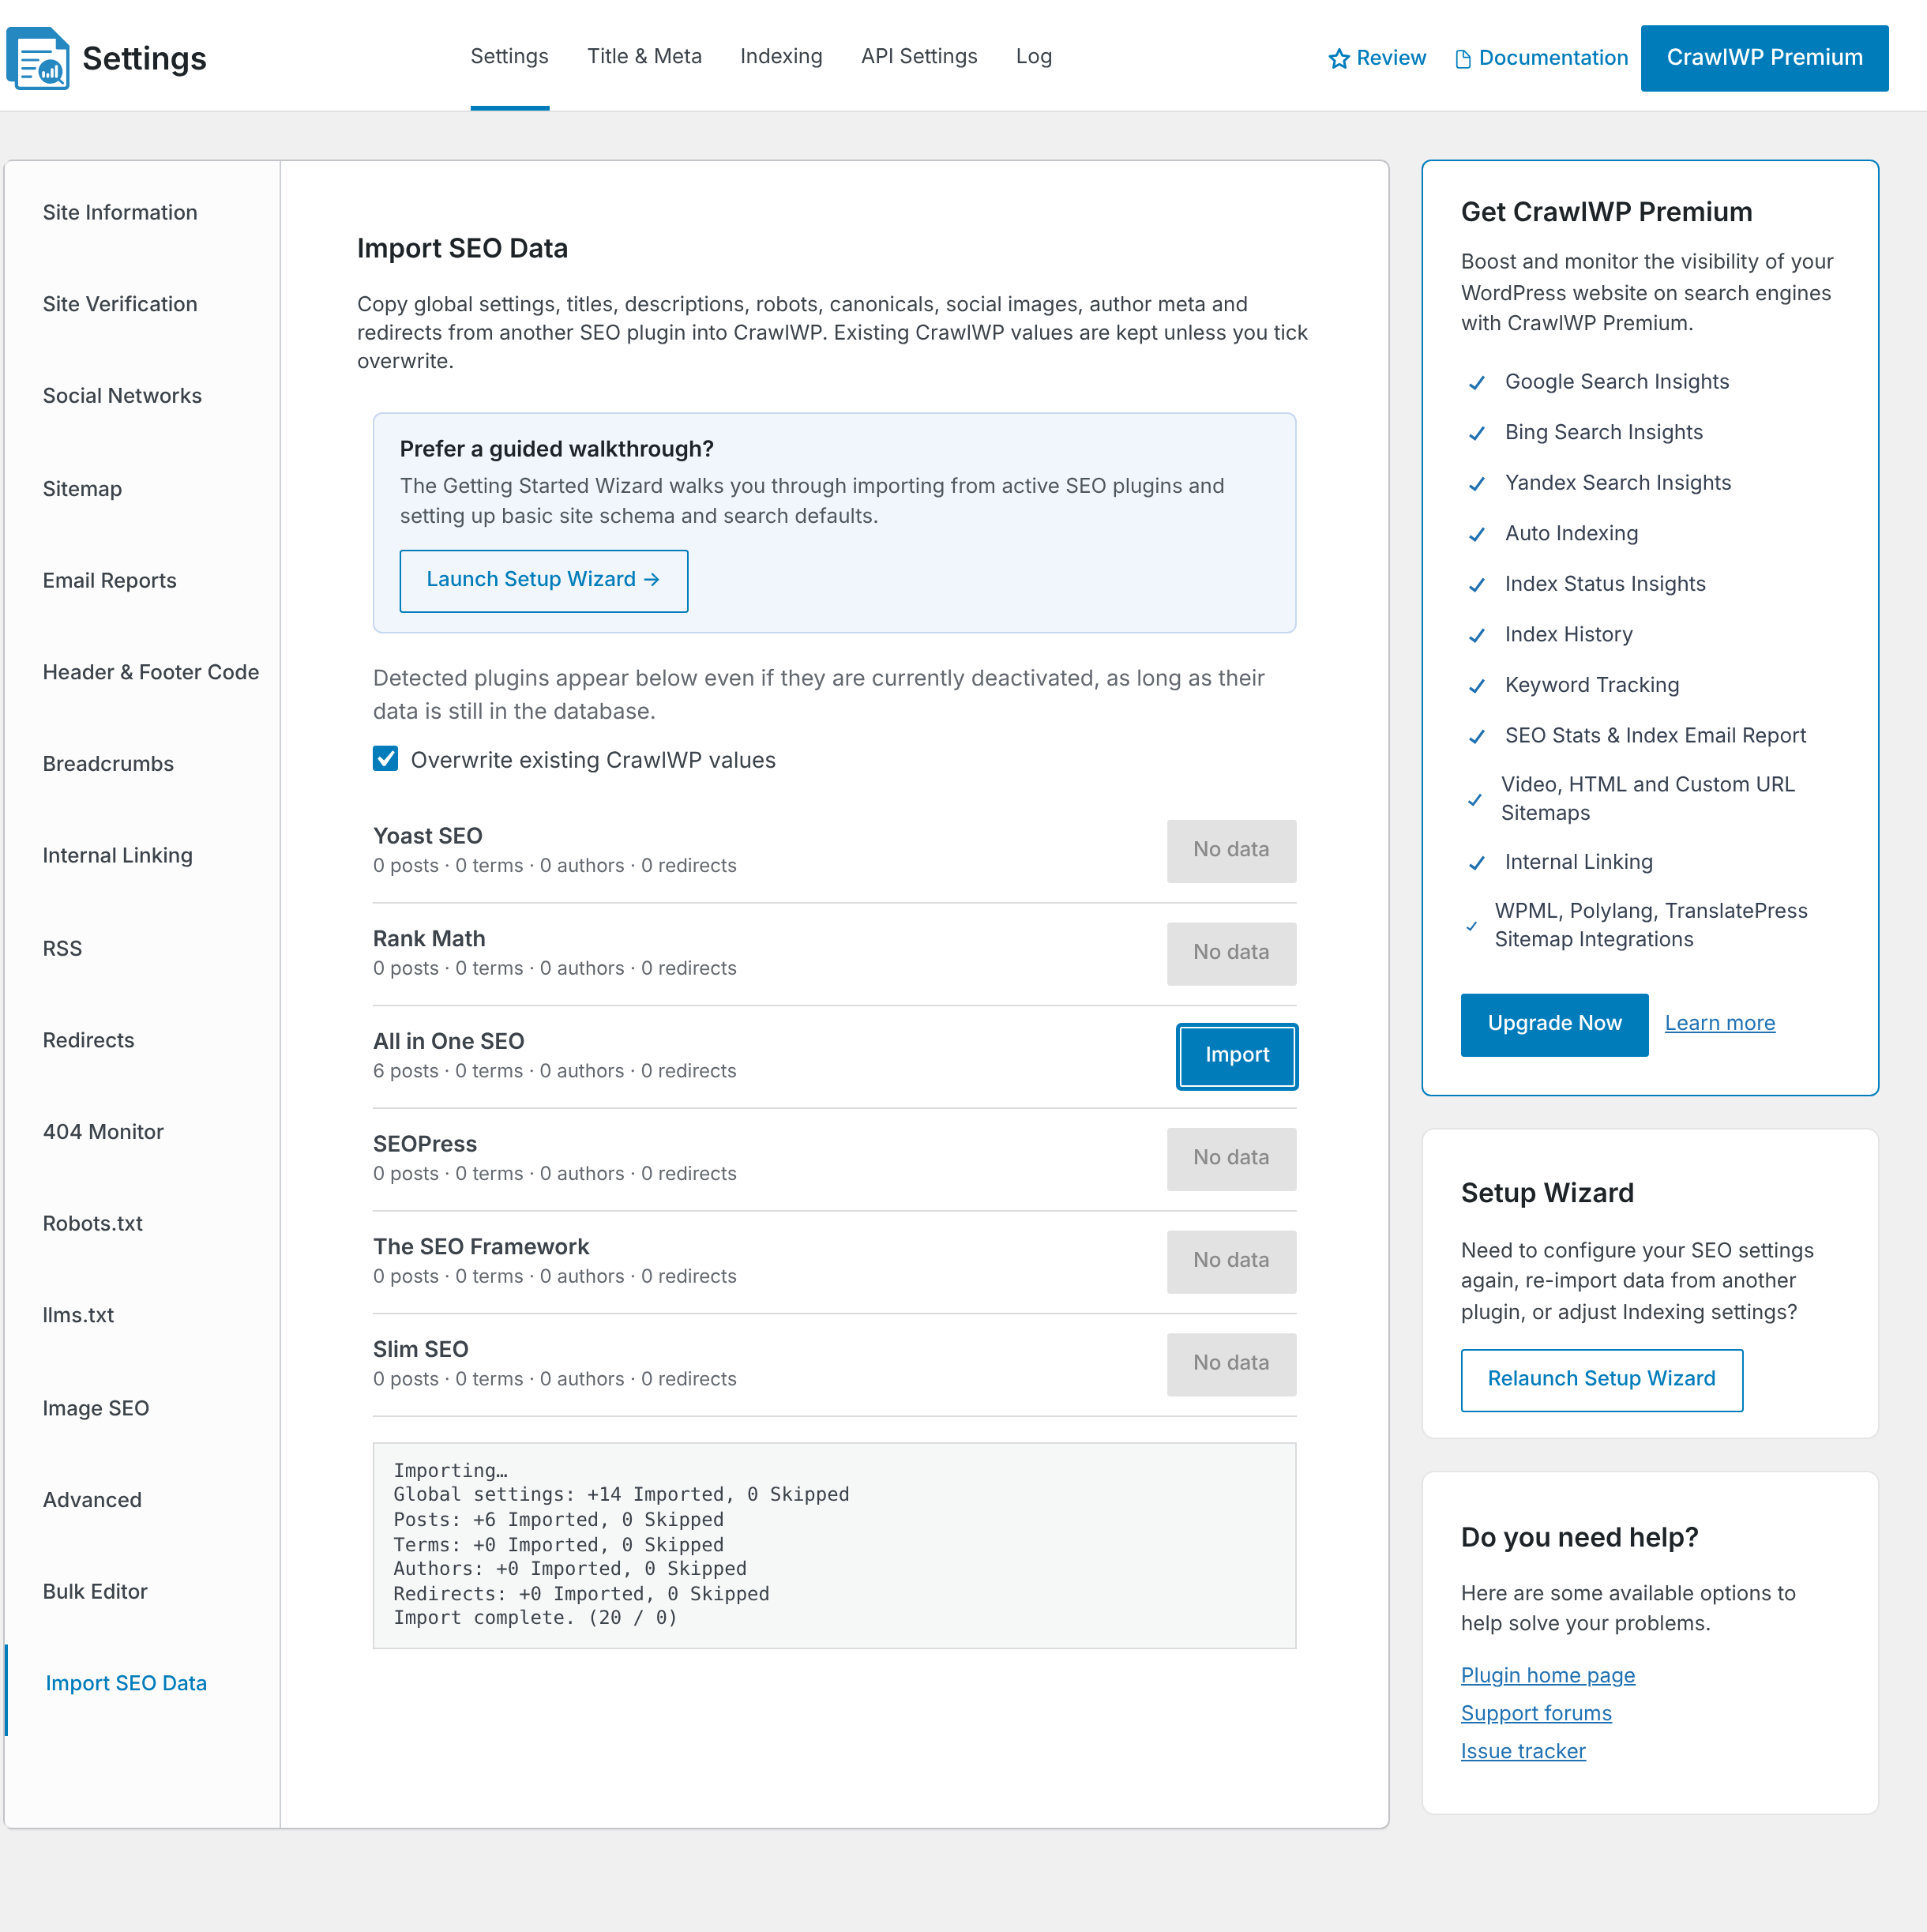Image resolution: width=1927 pixels, height=1932 pixels.
Task: Click the CrawlWP logo icon
Action: 38,58
